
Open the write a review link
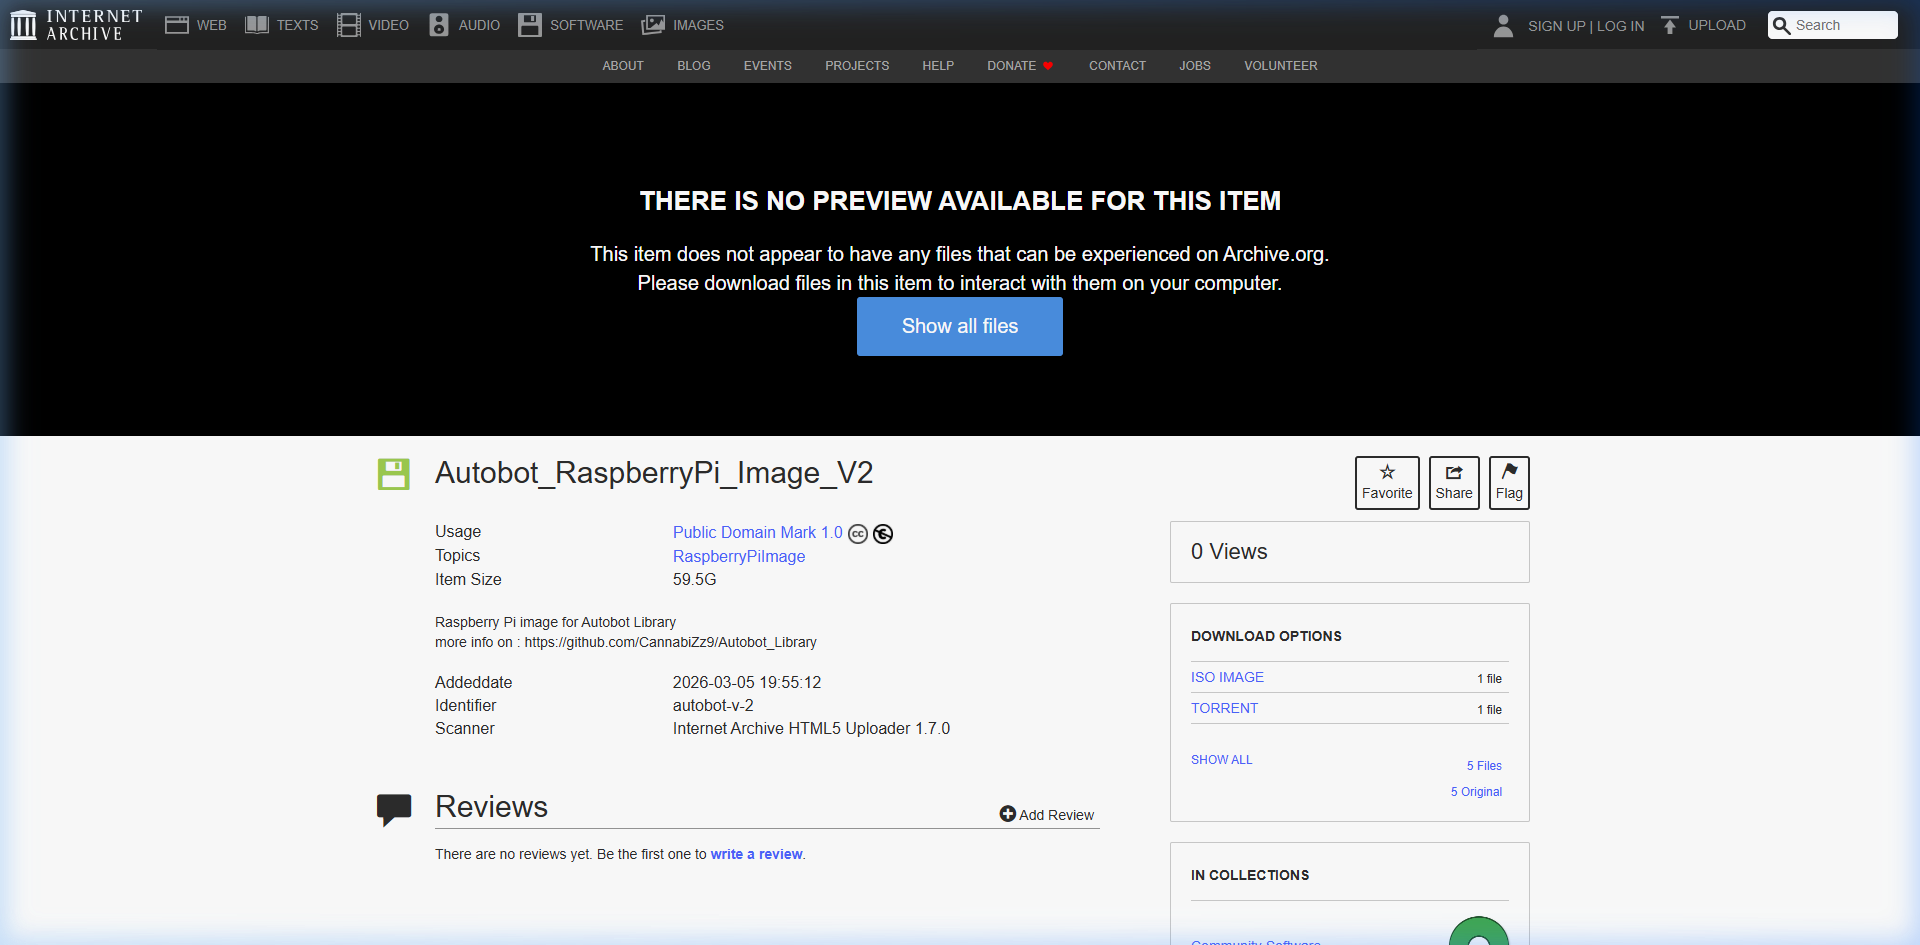coord(756,854)
